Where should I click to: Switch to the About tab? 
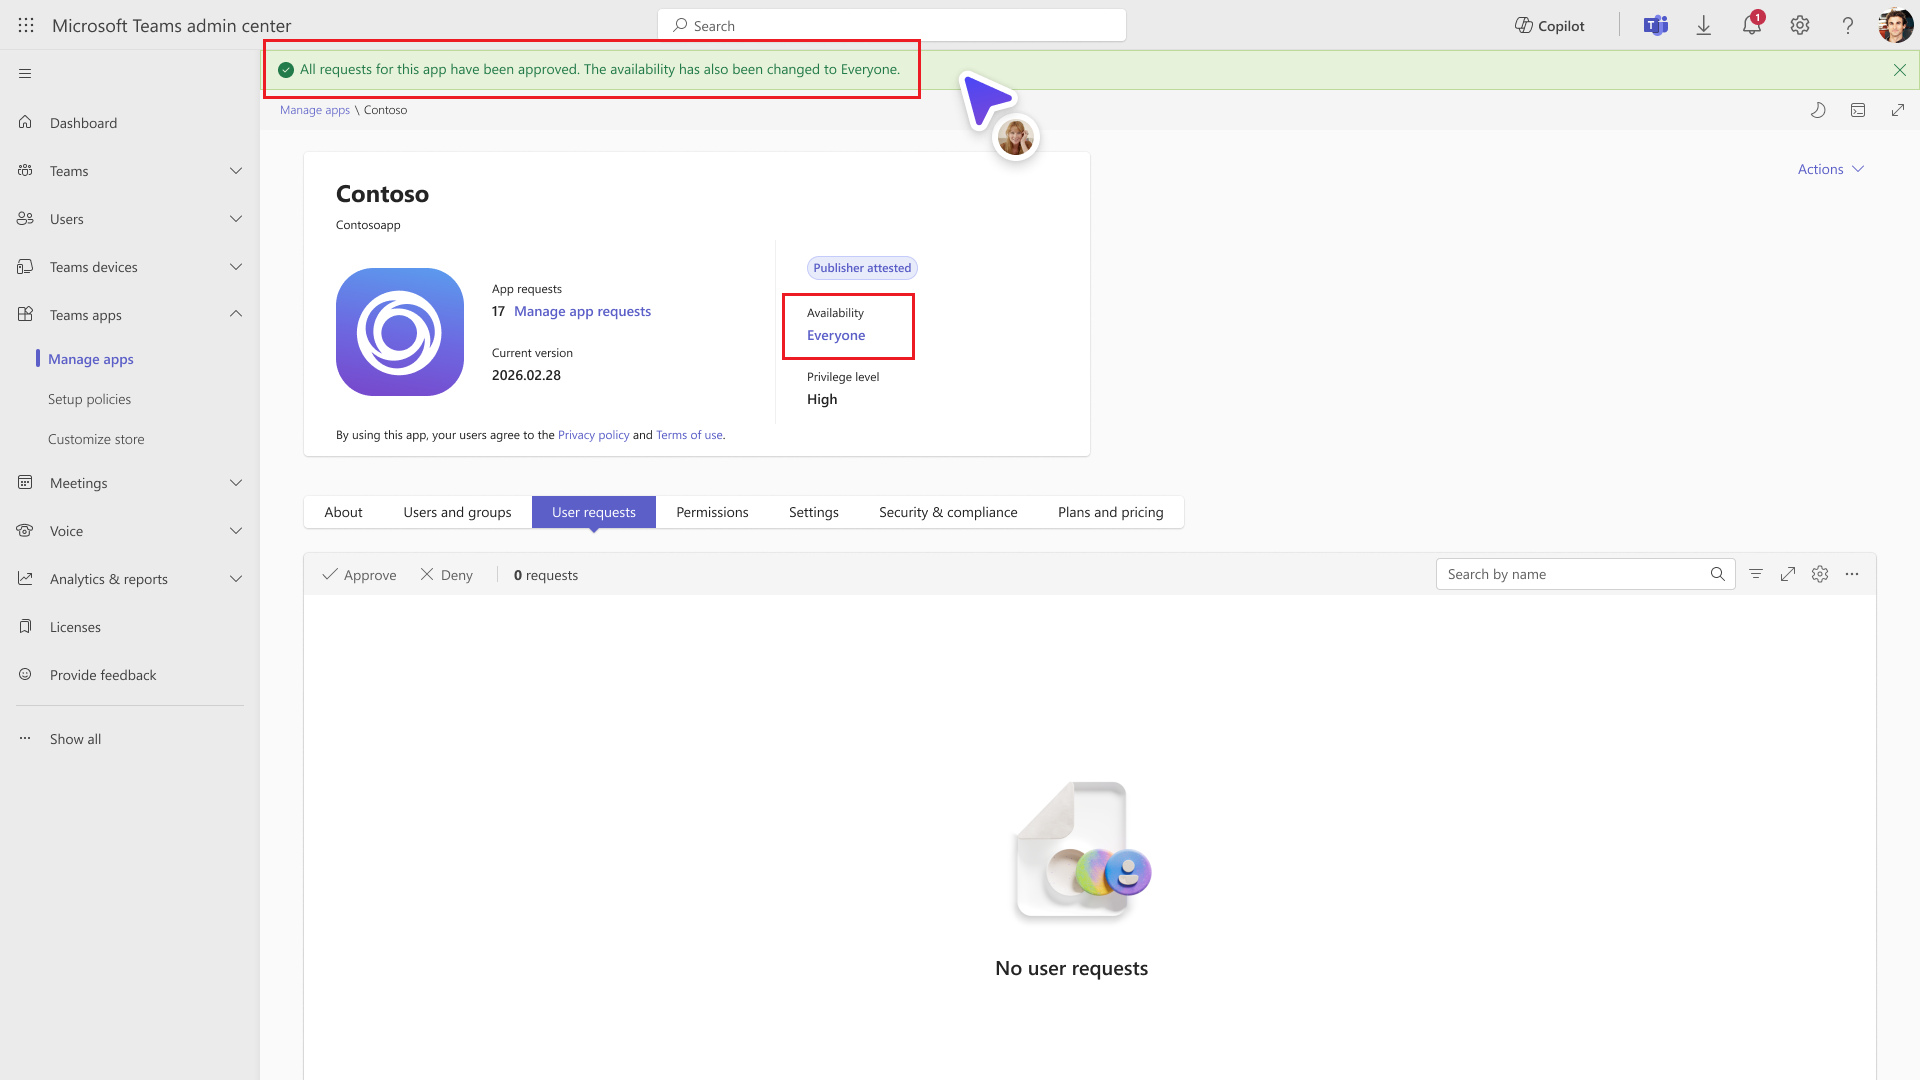click(x=343, y=512)
